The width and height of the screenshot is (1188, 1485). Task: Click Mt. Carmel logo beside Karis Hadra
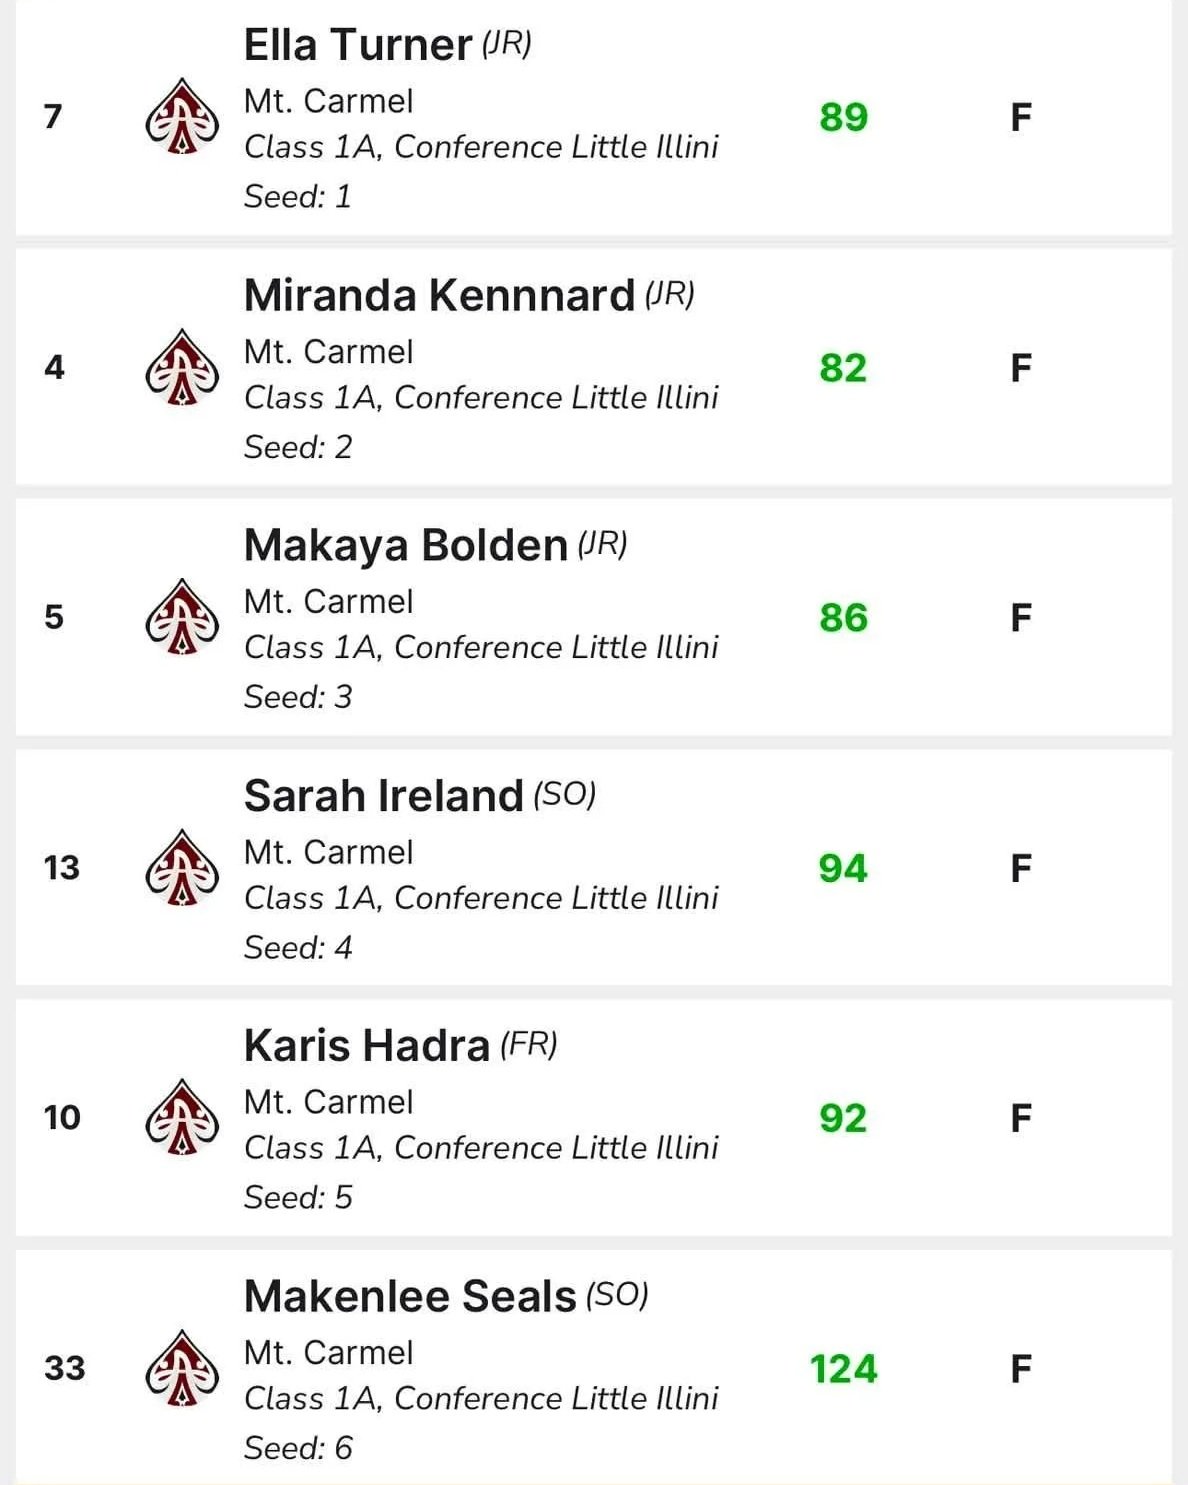(x=182, y=1117)
